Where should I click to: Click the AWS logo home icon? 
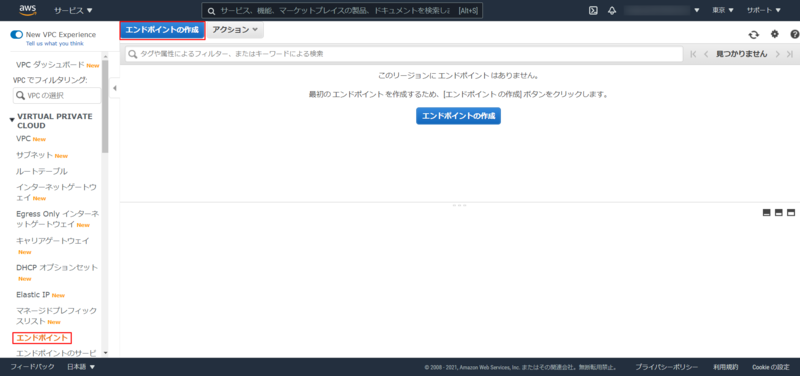pos(27,10)
